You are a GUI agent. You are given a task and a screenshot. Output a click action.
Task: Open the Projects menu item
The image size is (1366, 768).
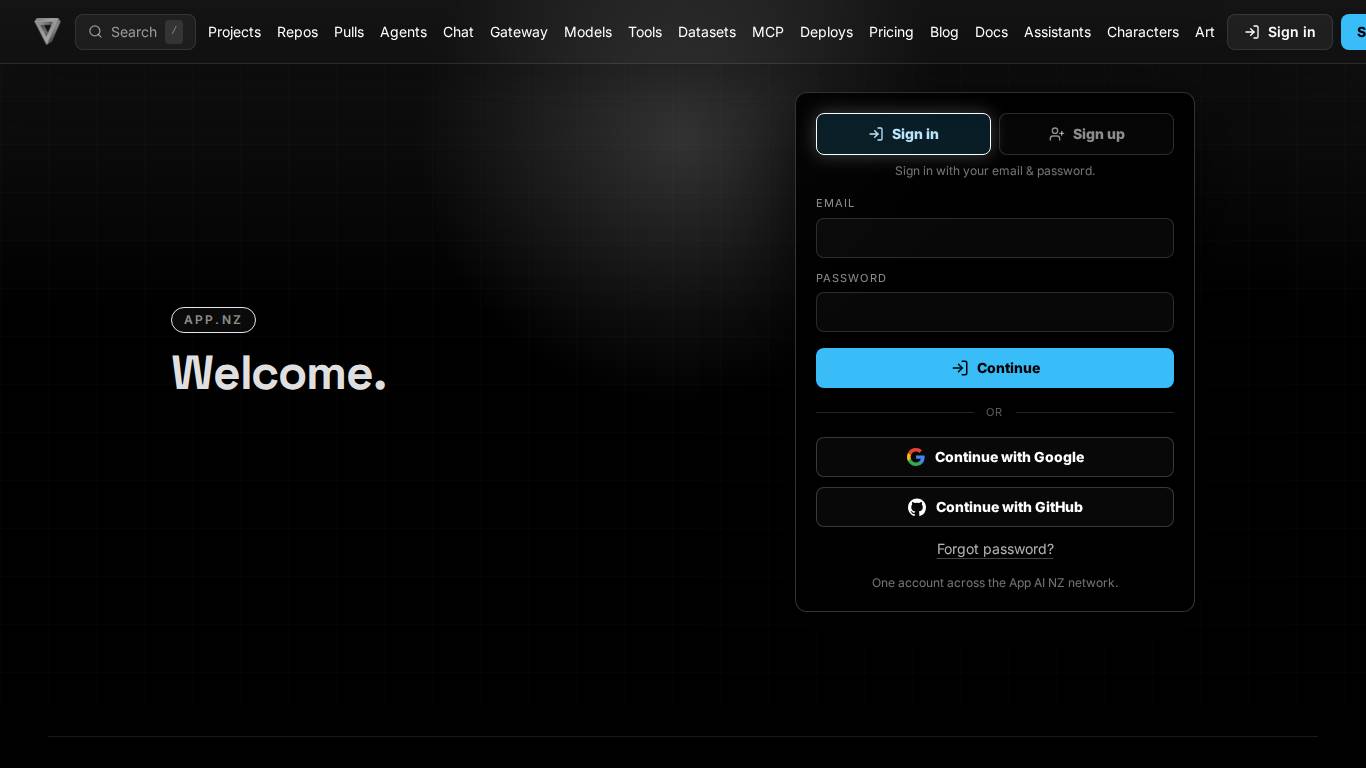point(234,32)
